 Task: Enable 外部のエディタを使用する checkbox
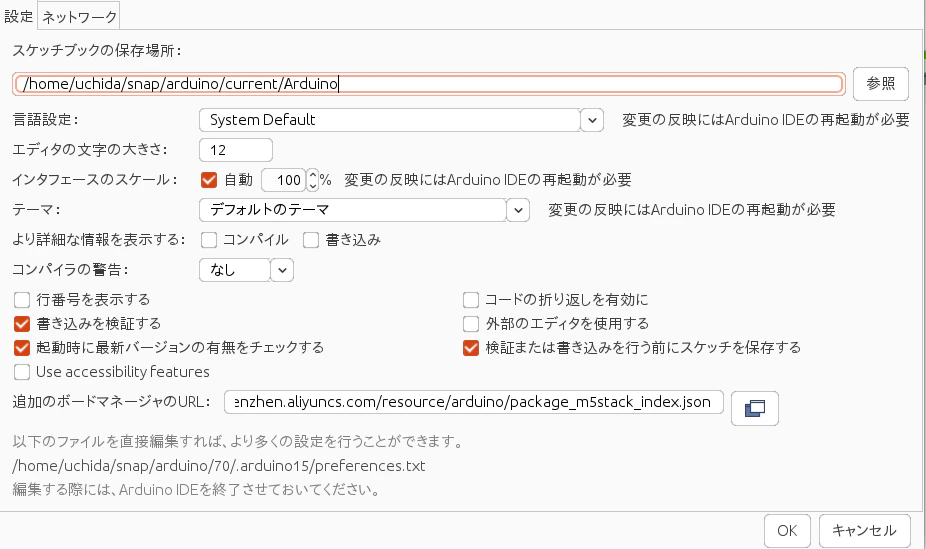471,323
